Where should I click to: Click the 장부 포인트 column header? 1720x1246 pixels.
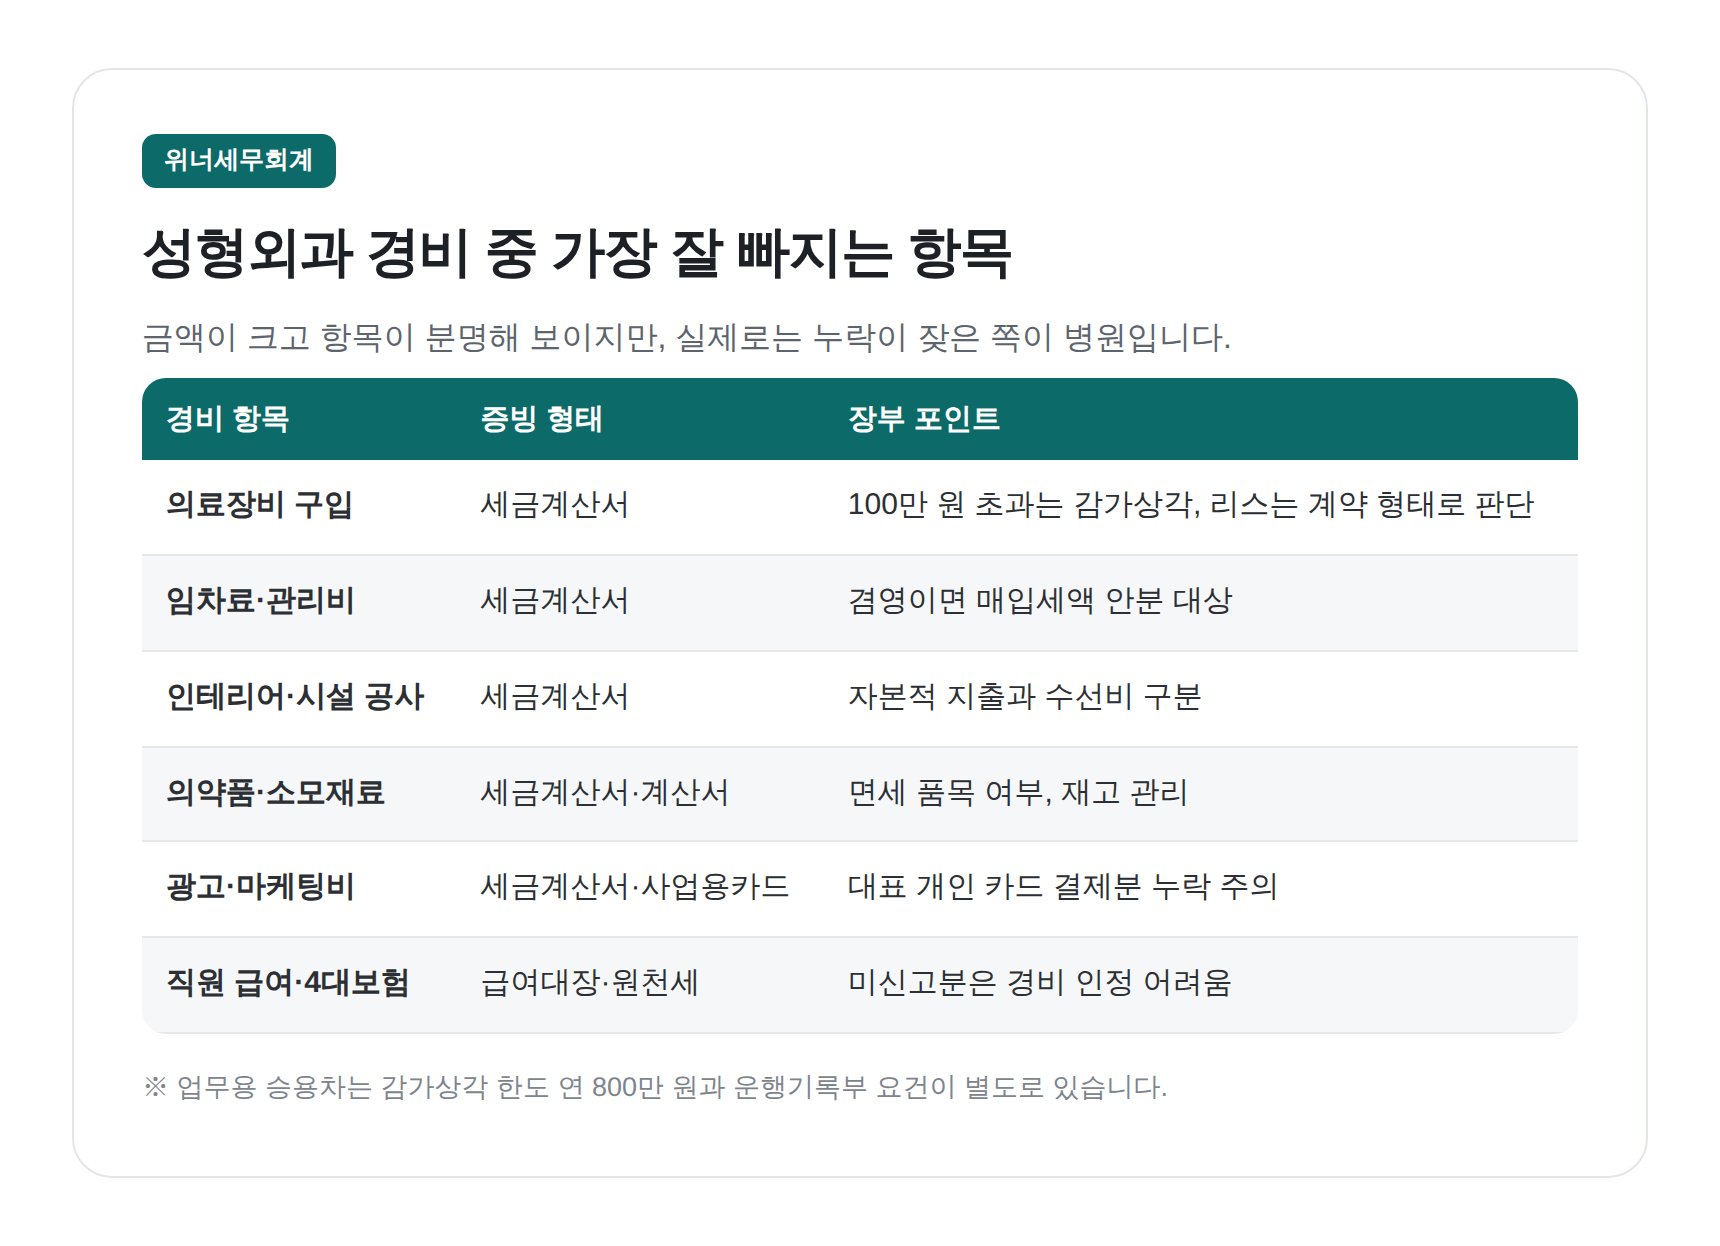924,419
